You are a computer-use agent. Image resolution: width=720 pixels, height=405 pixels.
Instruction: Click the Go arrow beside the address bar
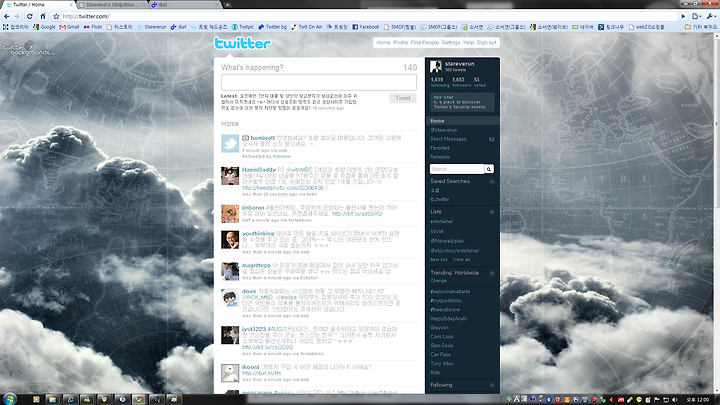pyautogui.click(x=683, y=16)
